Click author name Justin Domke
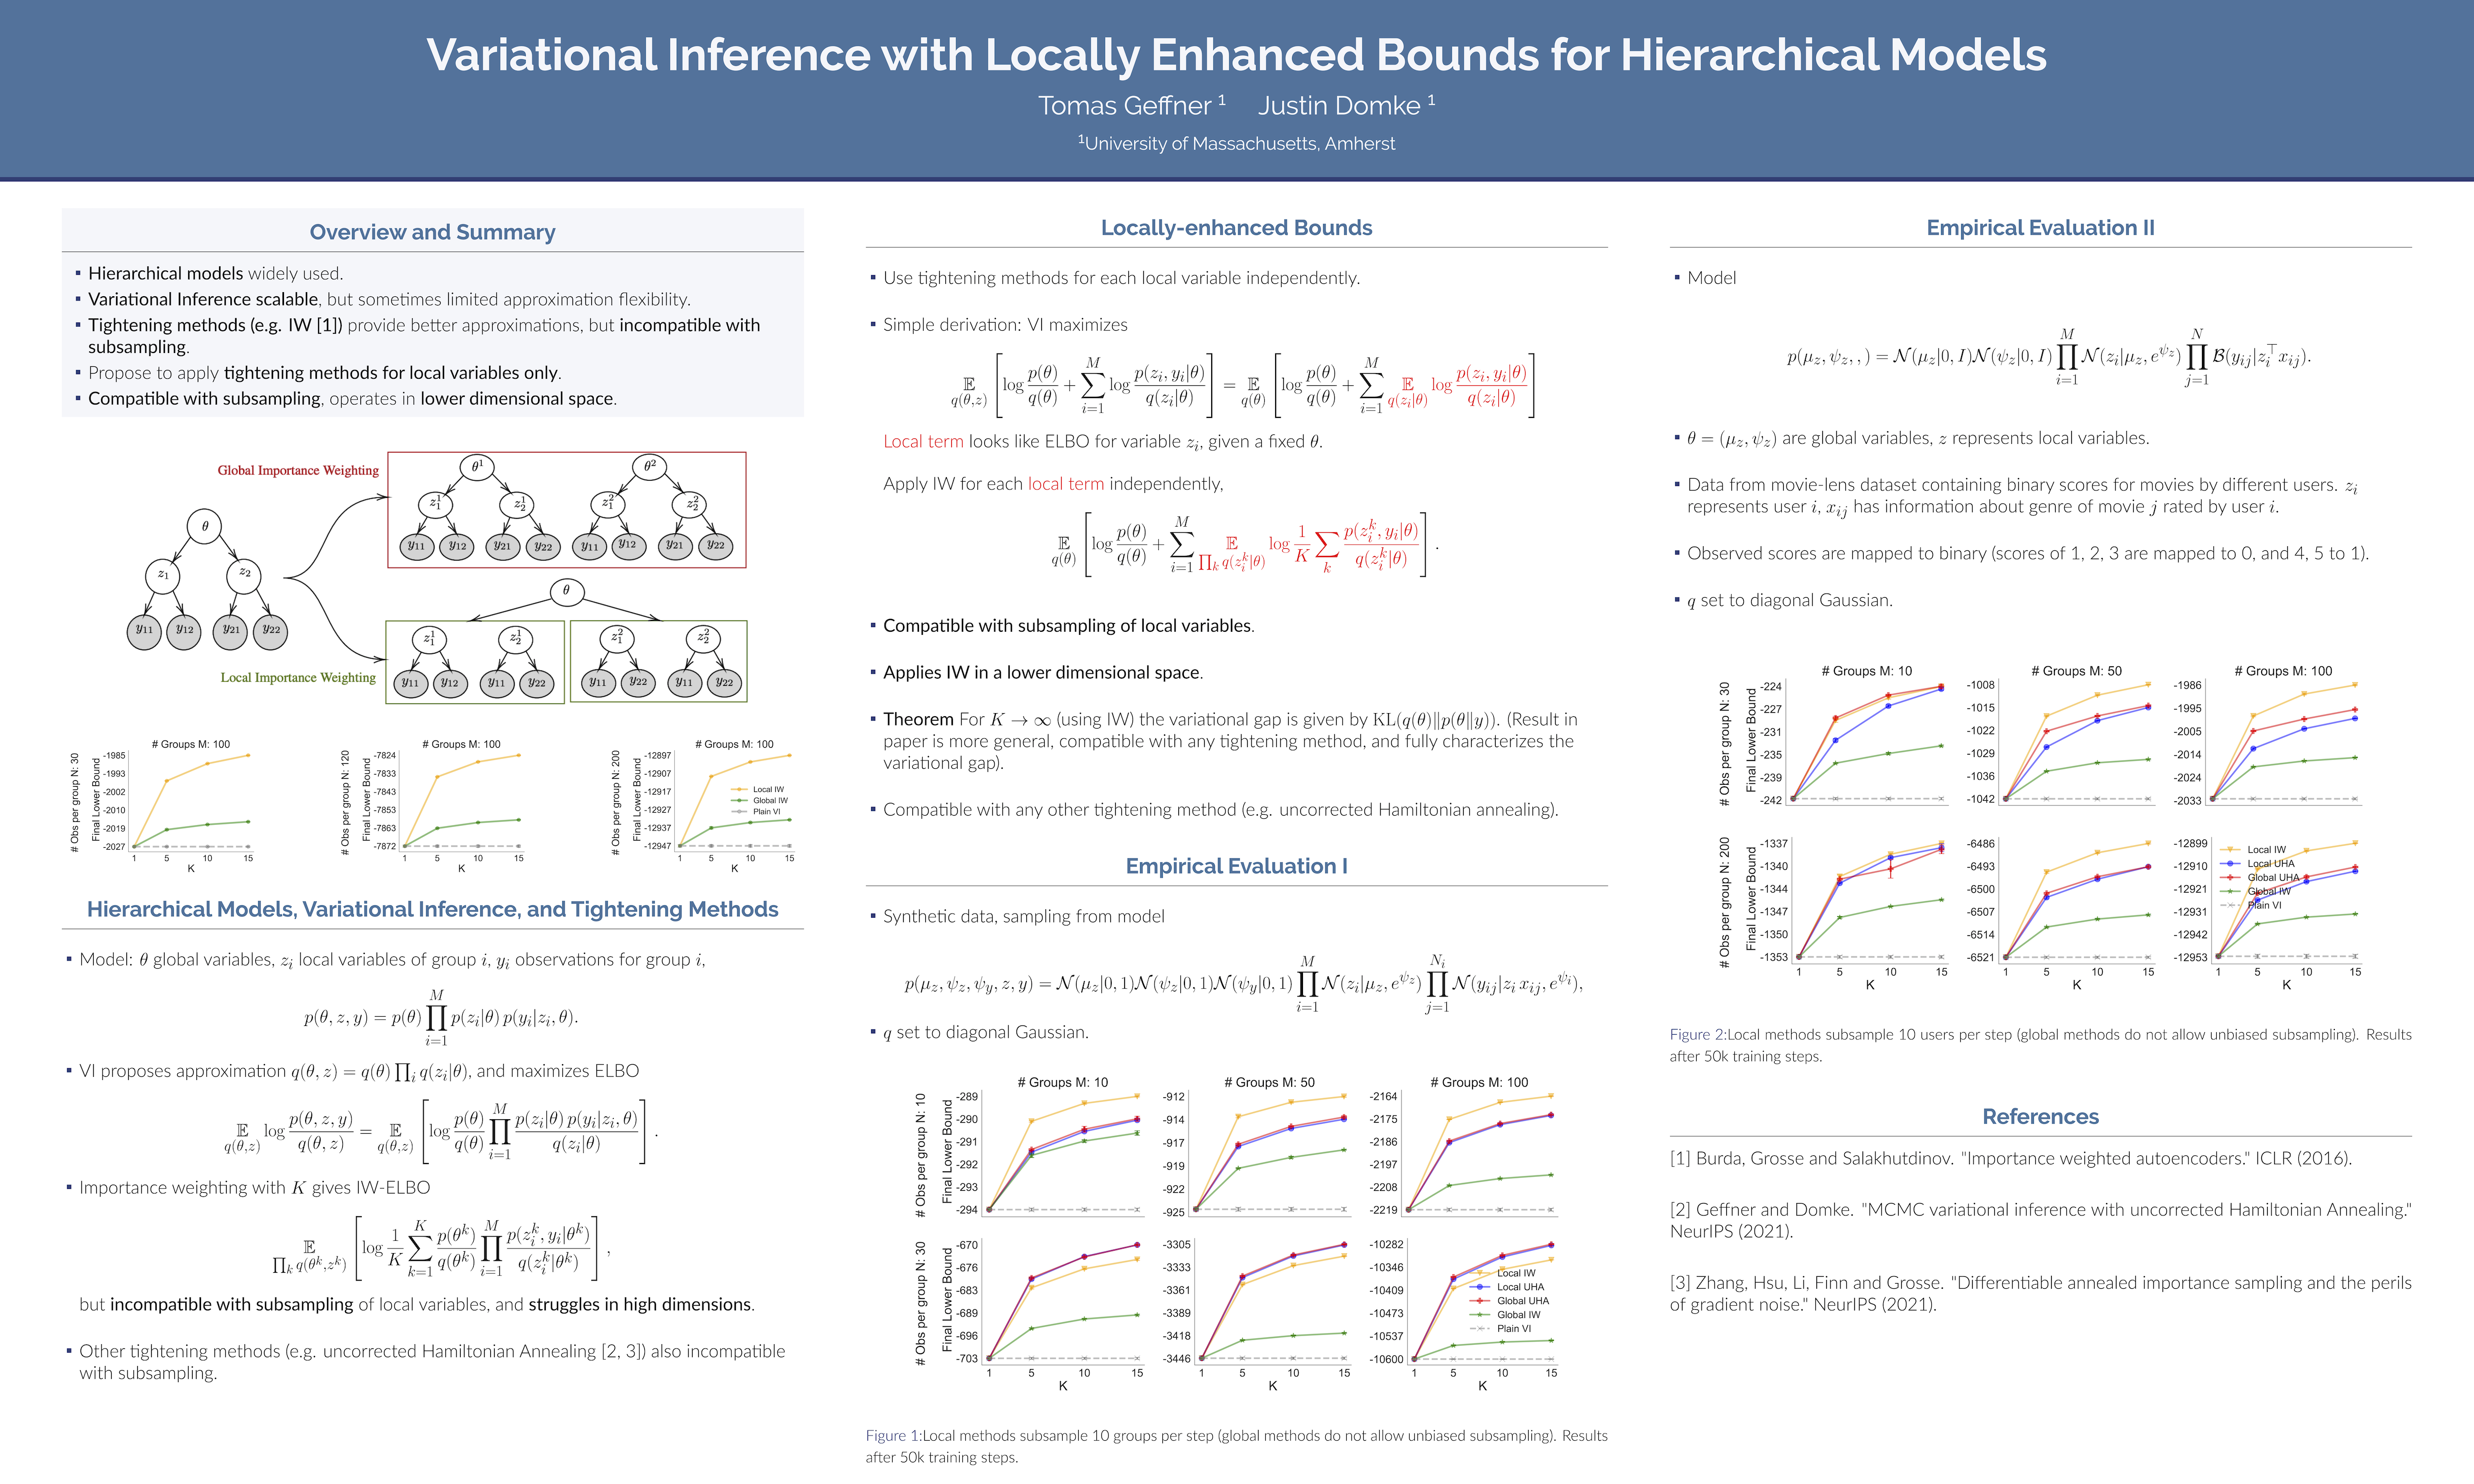2474x1484 pixels. click(1339, 105)
